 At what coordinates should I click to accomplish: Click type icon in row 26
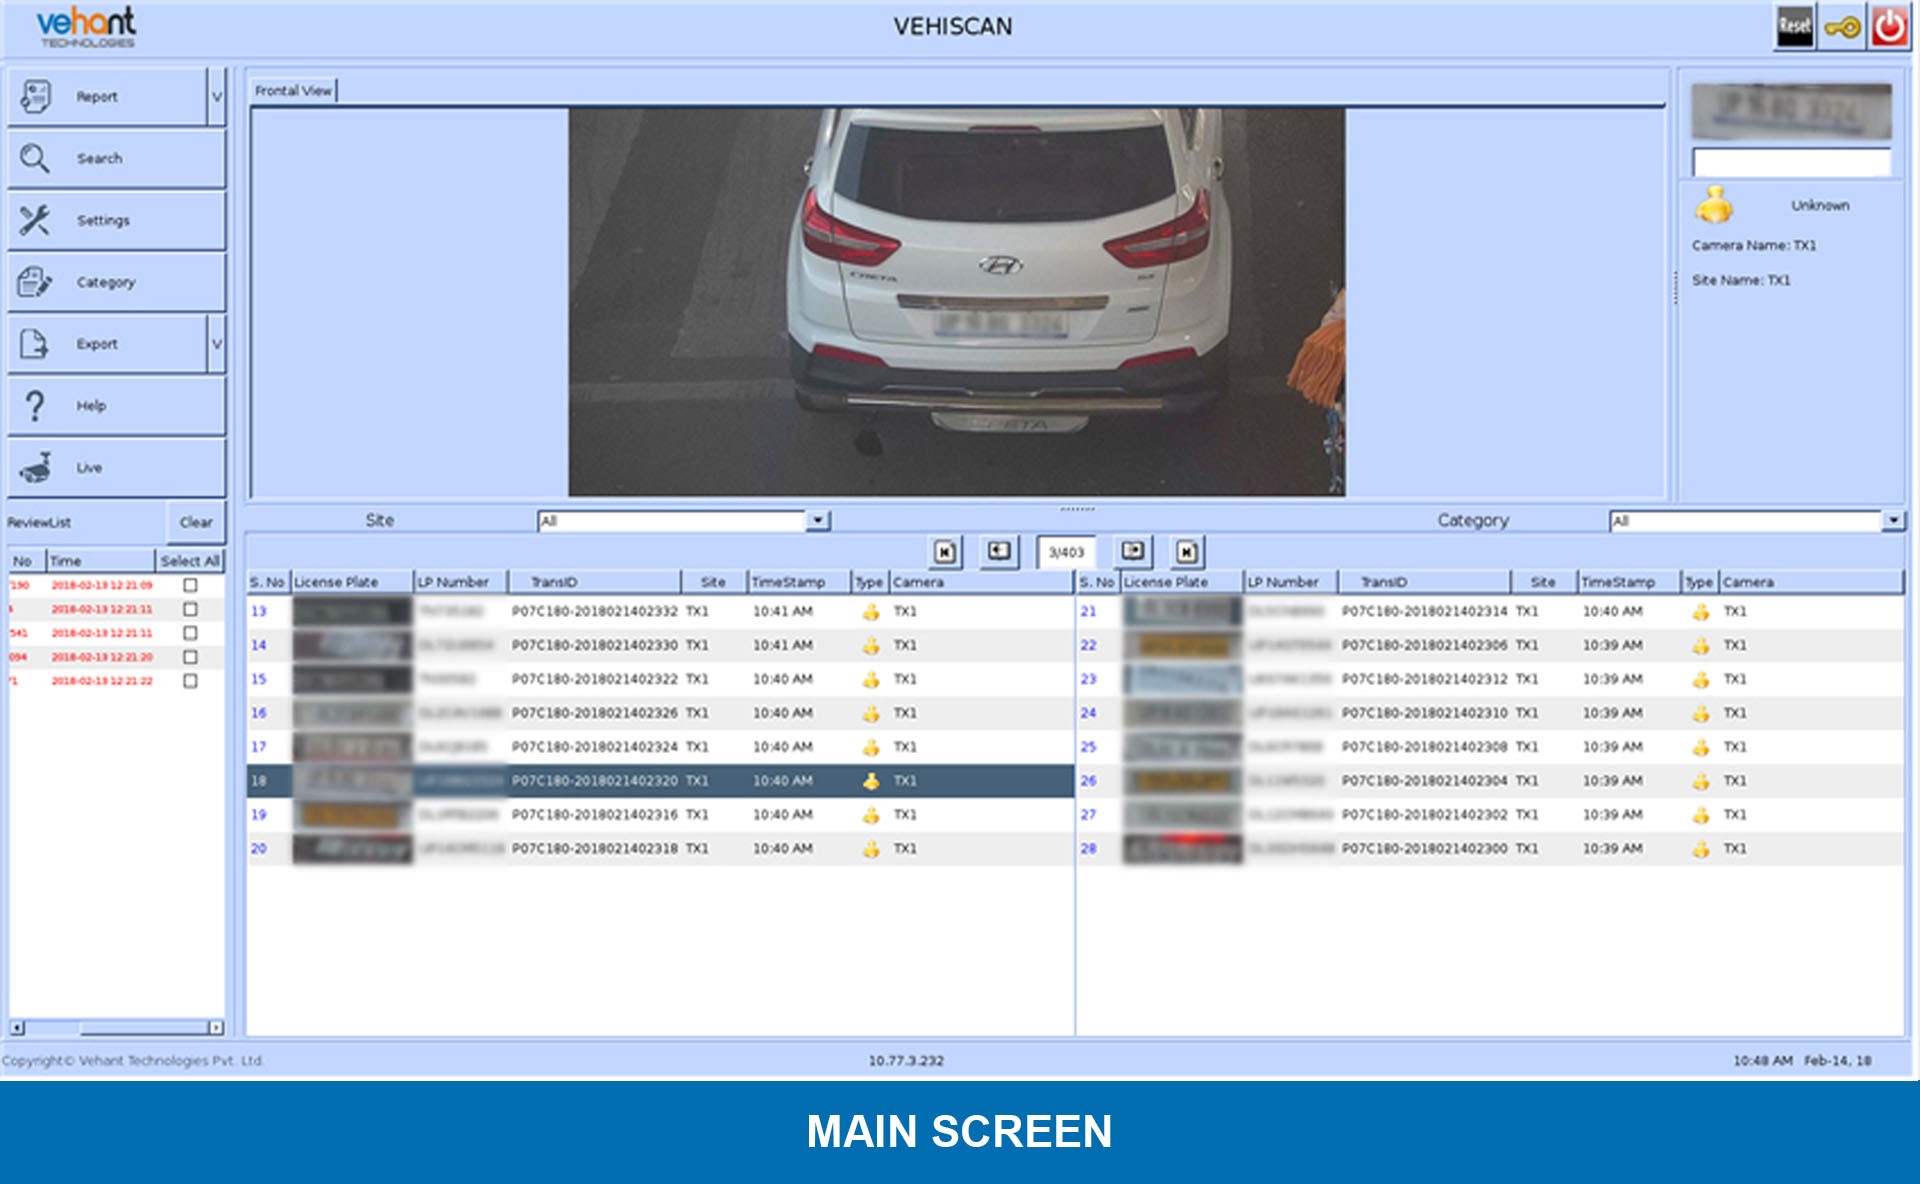point(1701,781)
